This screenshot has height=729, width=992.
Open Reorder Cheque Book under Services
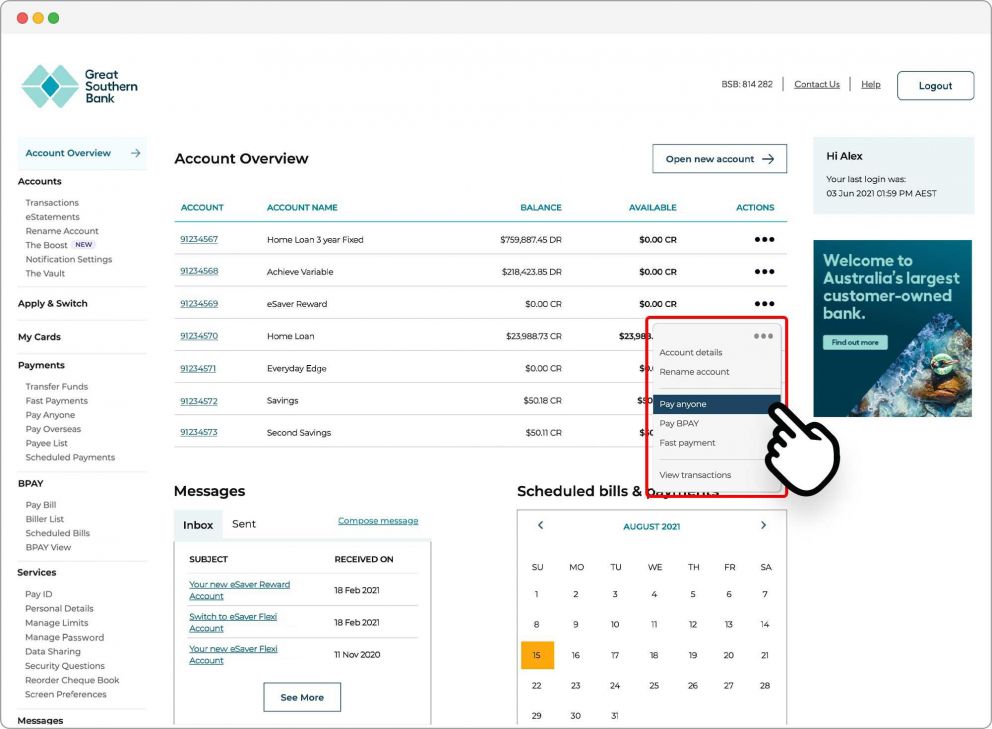point(72,680)
